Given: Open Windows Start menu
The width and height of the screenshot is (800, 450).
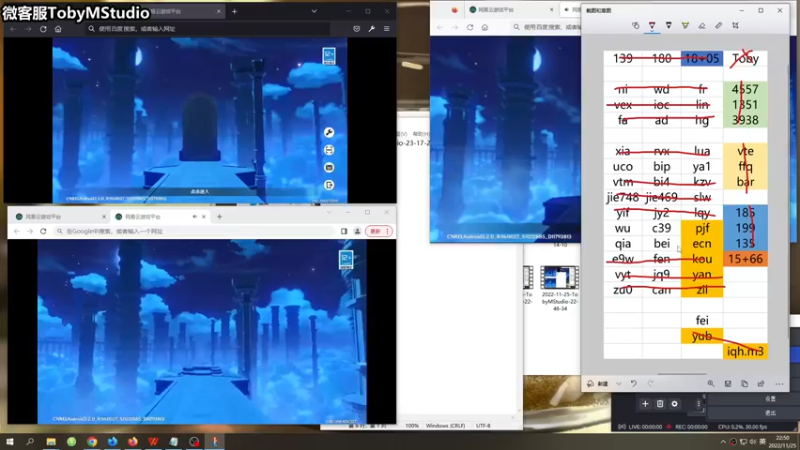Looking at the screenshot, I should (10, 442).
